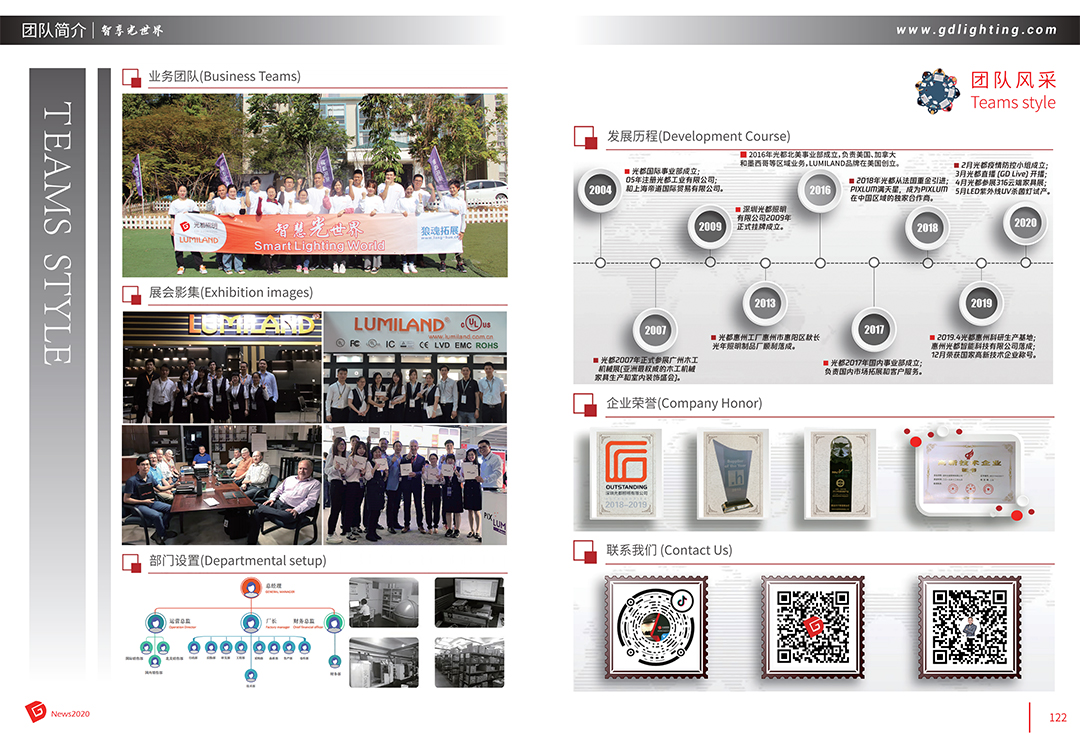Click the square icon beside Company Honor heading
This screenshot has width=1080, height=733.
click(x=584, y=403)
